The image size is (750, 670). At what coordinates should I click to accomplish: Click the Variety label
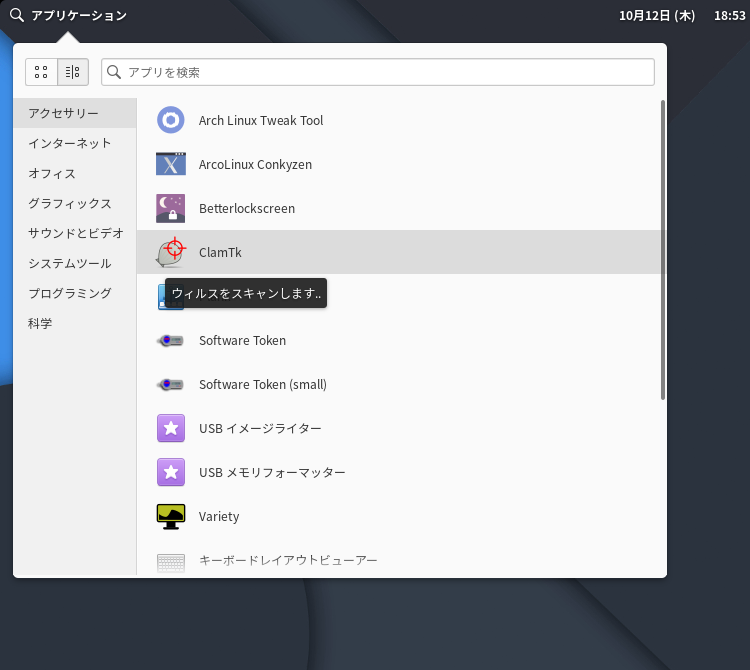(219, 516)
